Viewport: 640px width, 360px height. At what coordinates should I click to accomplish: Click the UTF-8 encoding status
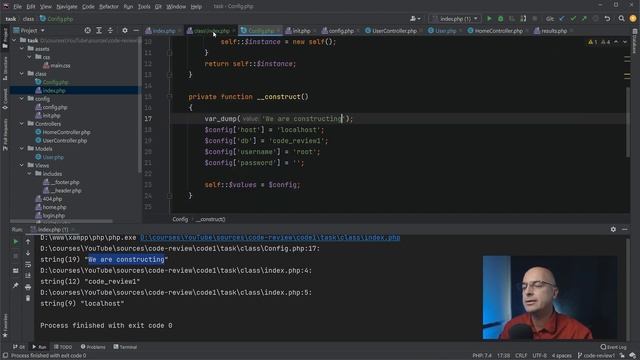(539, 356)
